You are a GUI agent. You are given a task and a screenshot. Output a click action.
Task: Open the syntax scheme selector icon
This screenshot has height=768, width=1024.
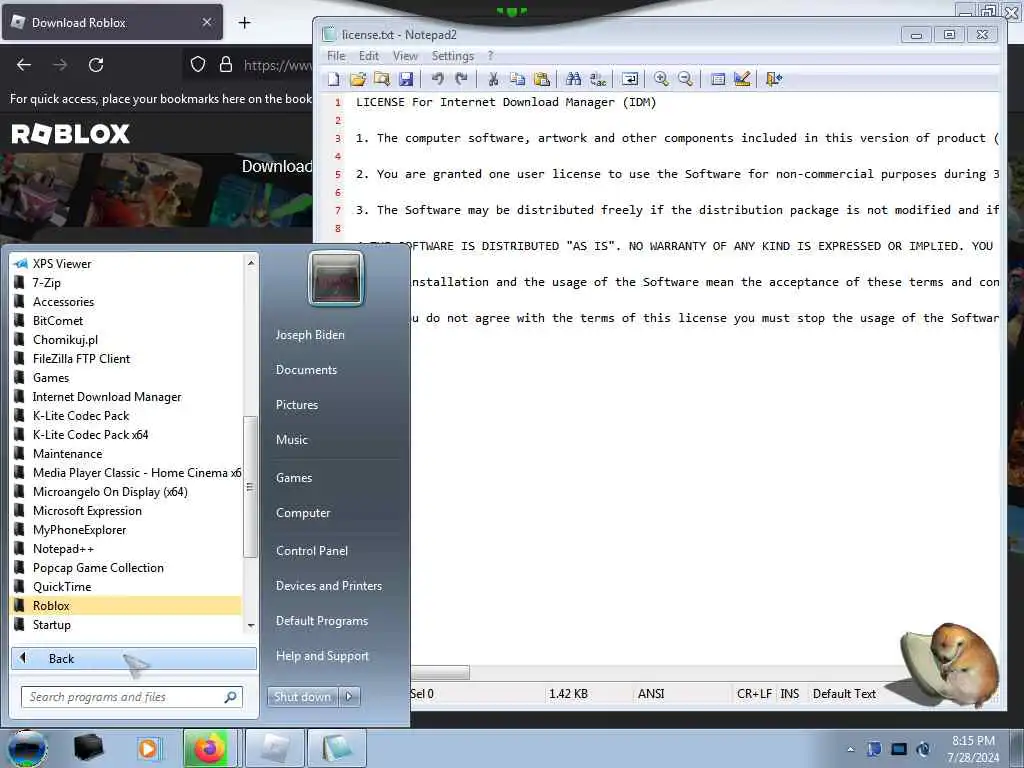(x=717, y=79)
